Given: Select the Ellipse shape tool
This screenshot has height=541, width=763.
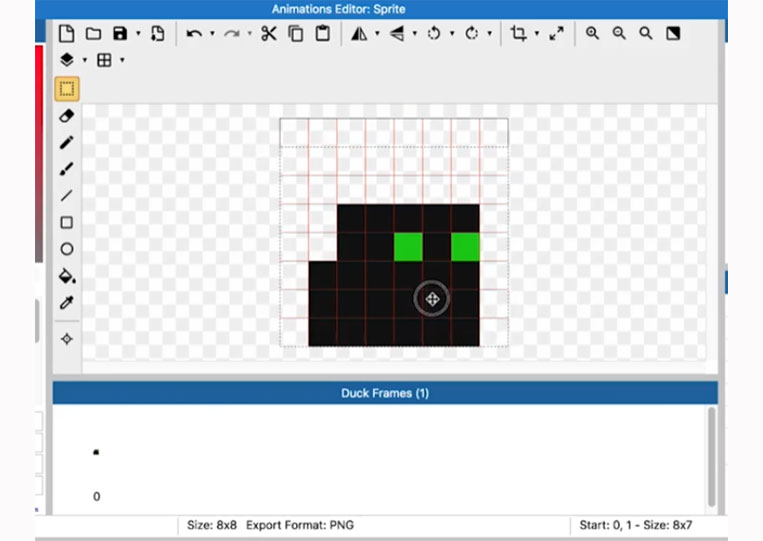Looking at the screenshot, I should 67,249.
